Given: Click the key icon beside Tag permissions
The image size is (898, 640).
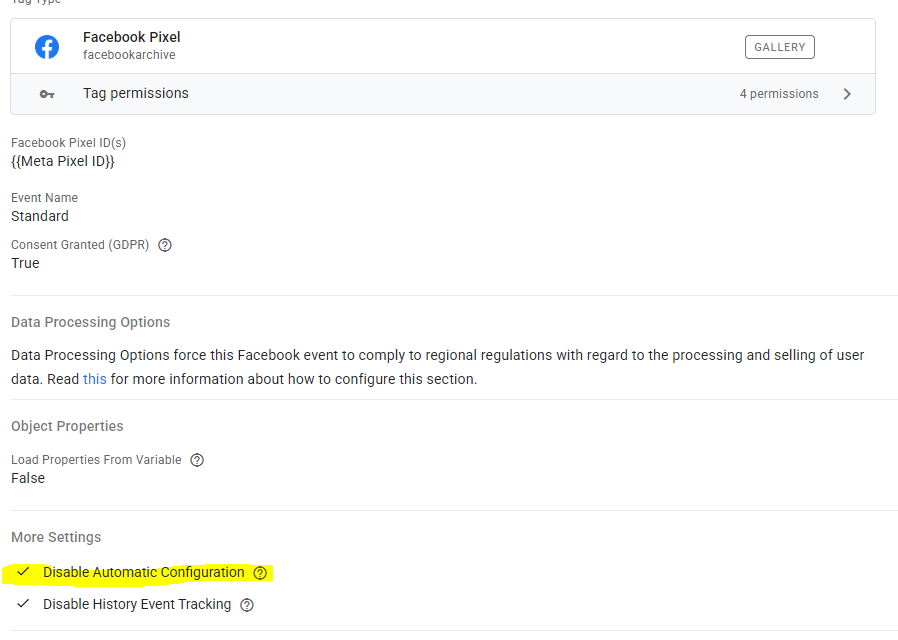Looking at the screenshot, I should [47, 94].
